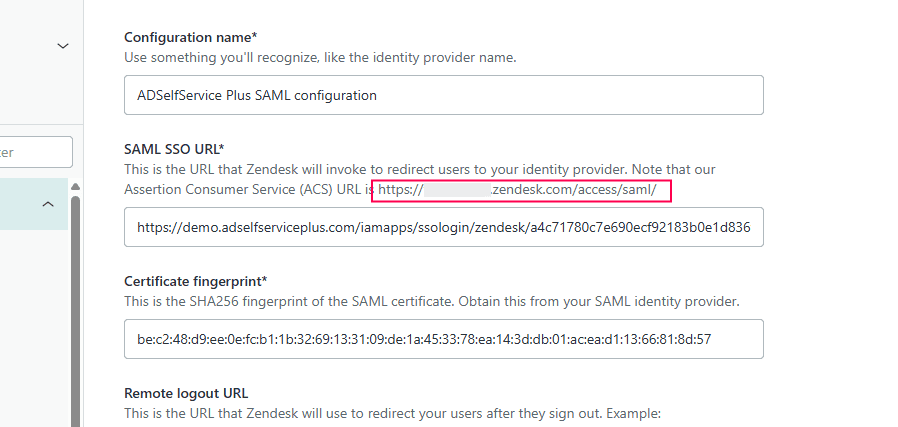Screen dimensions: 898x427
Task: Expand the sidebar chevron-down section
Action: click(62, 46)
